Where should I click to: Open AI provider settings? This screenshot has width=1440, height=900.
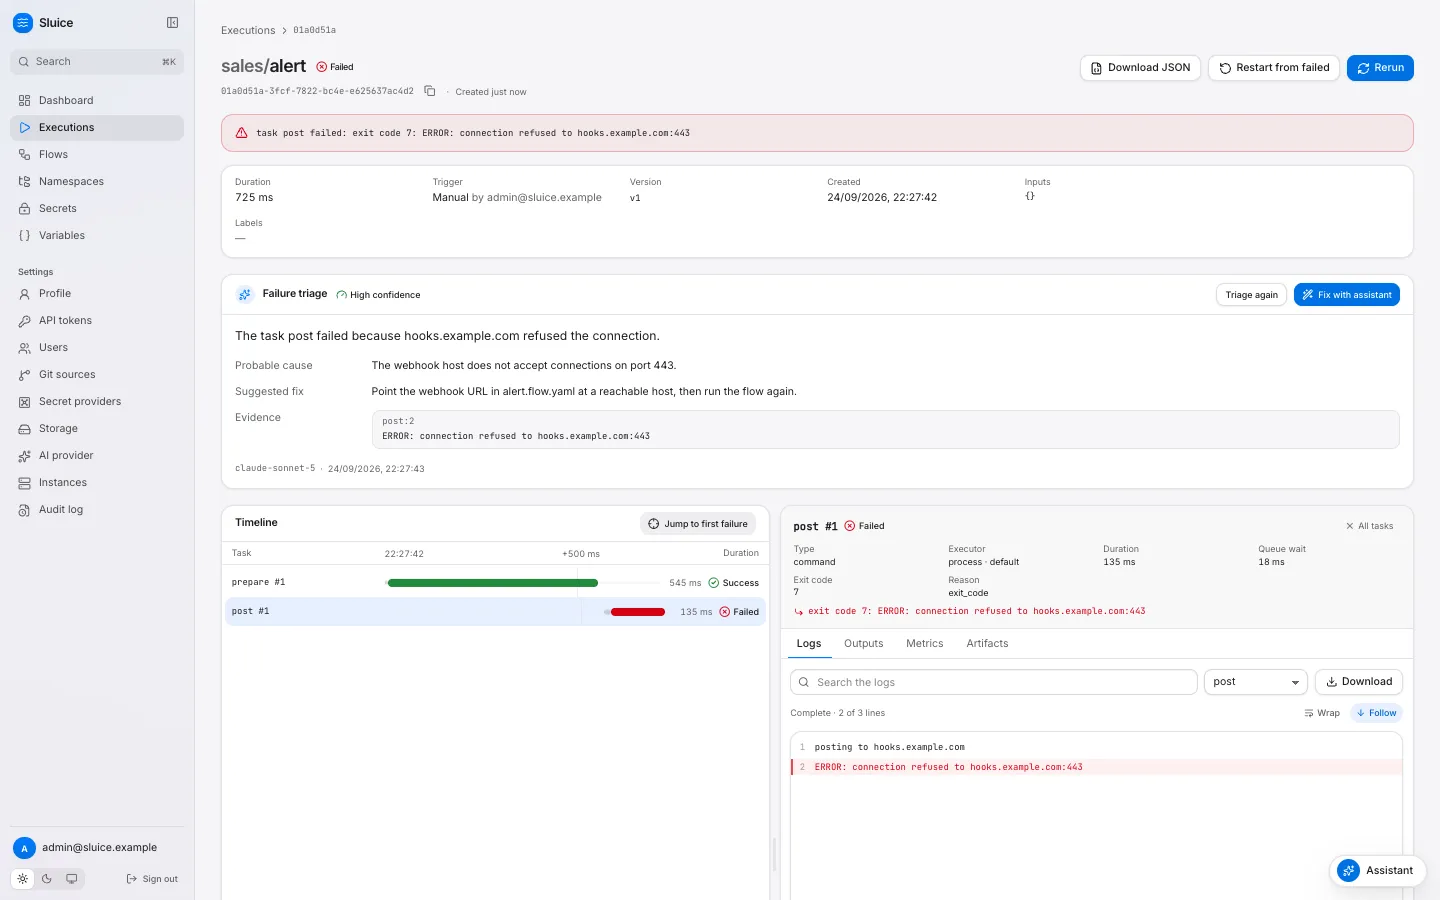(97, 455)
